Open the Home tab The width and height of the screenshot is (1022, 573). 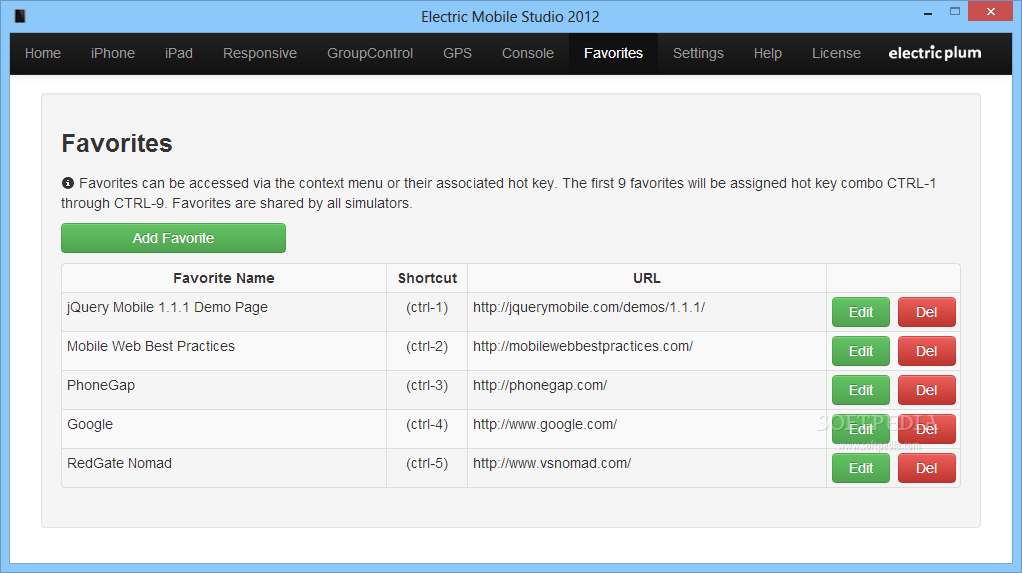click(43, 53)
